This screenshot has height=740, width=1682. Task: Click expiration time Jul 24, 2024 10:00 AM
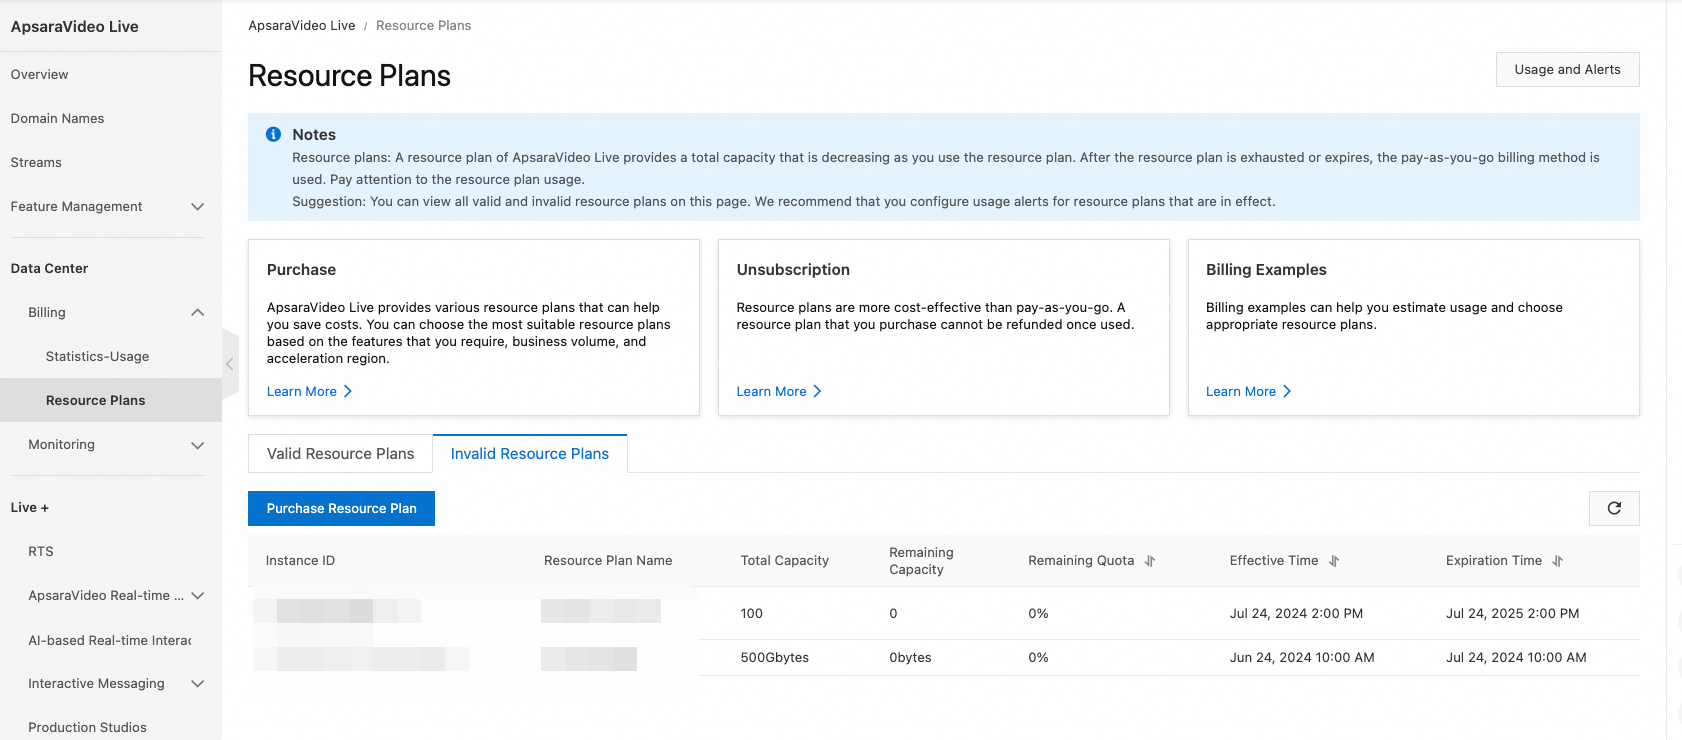point(1516,657)
